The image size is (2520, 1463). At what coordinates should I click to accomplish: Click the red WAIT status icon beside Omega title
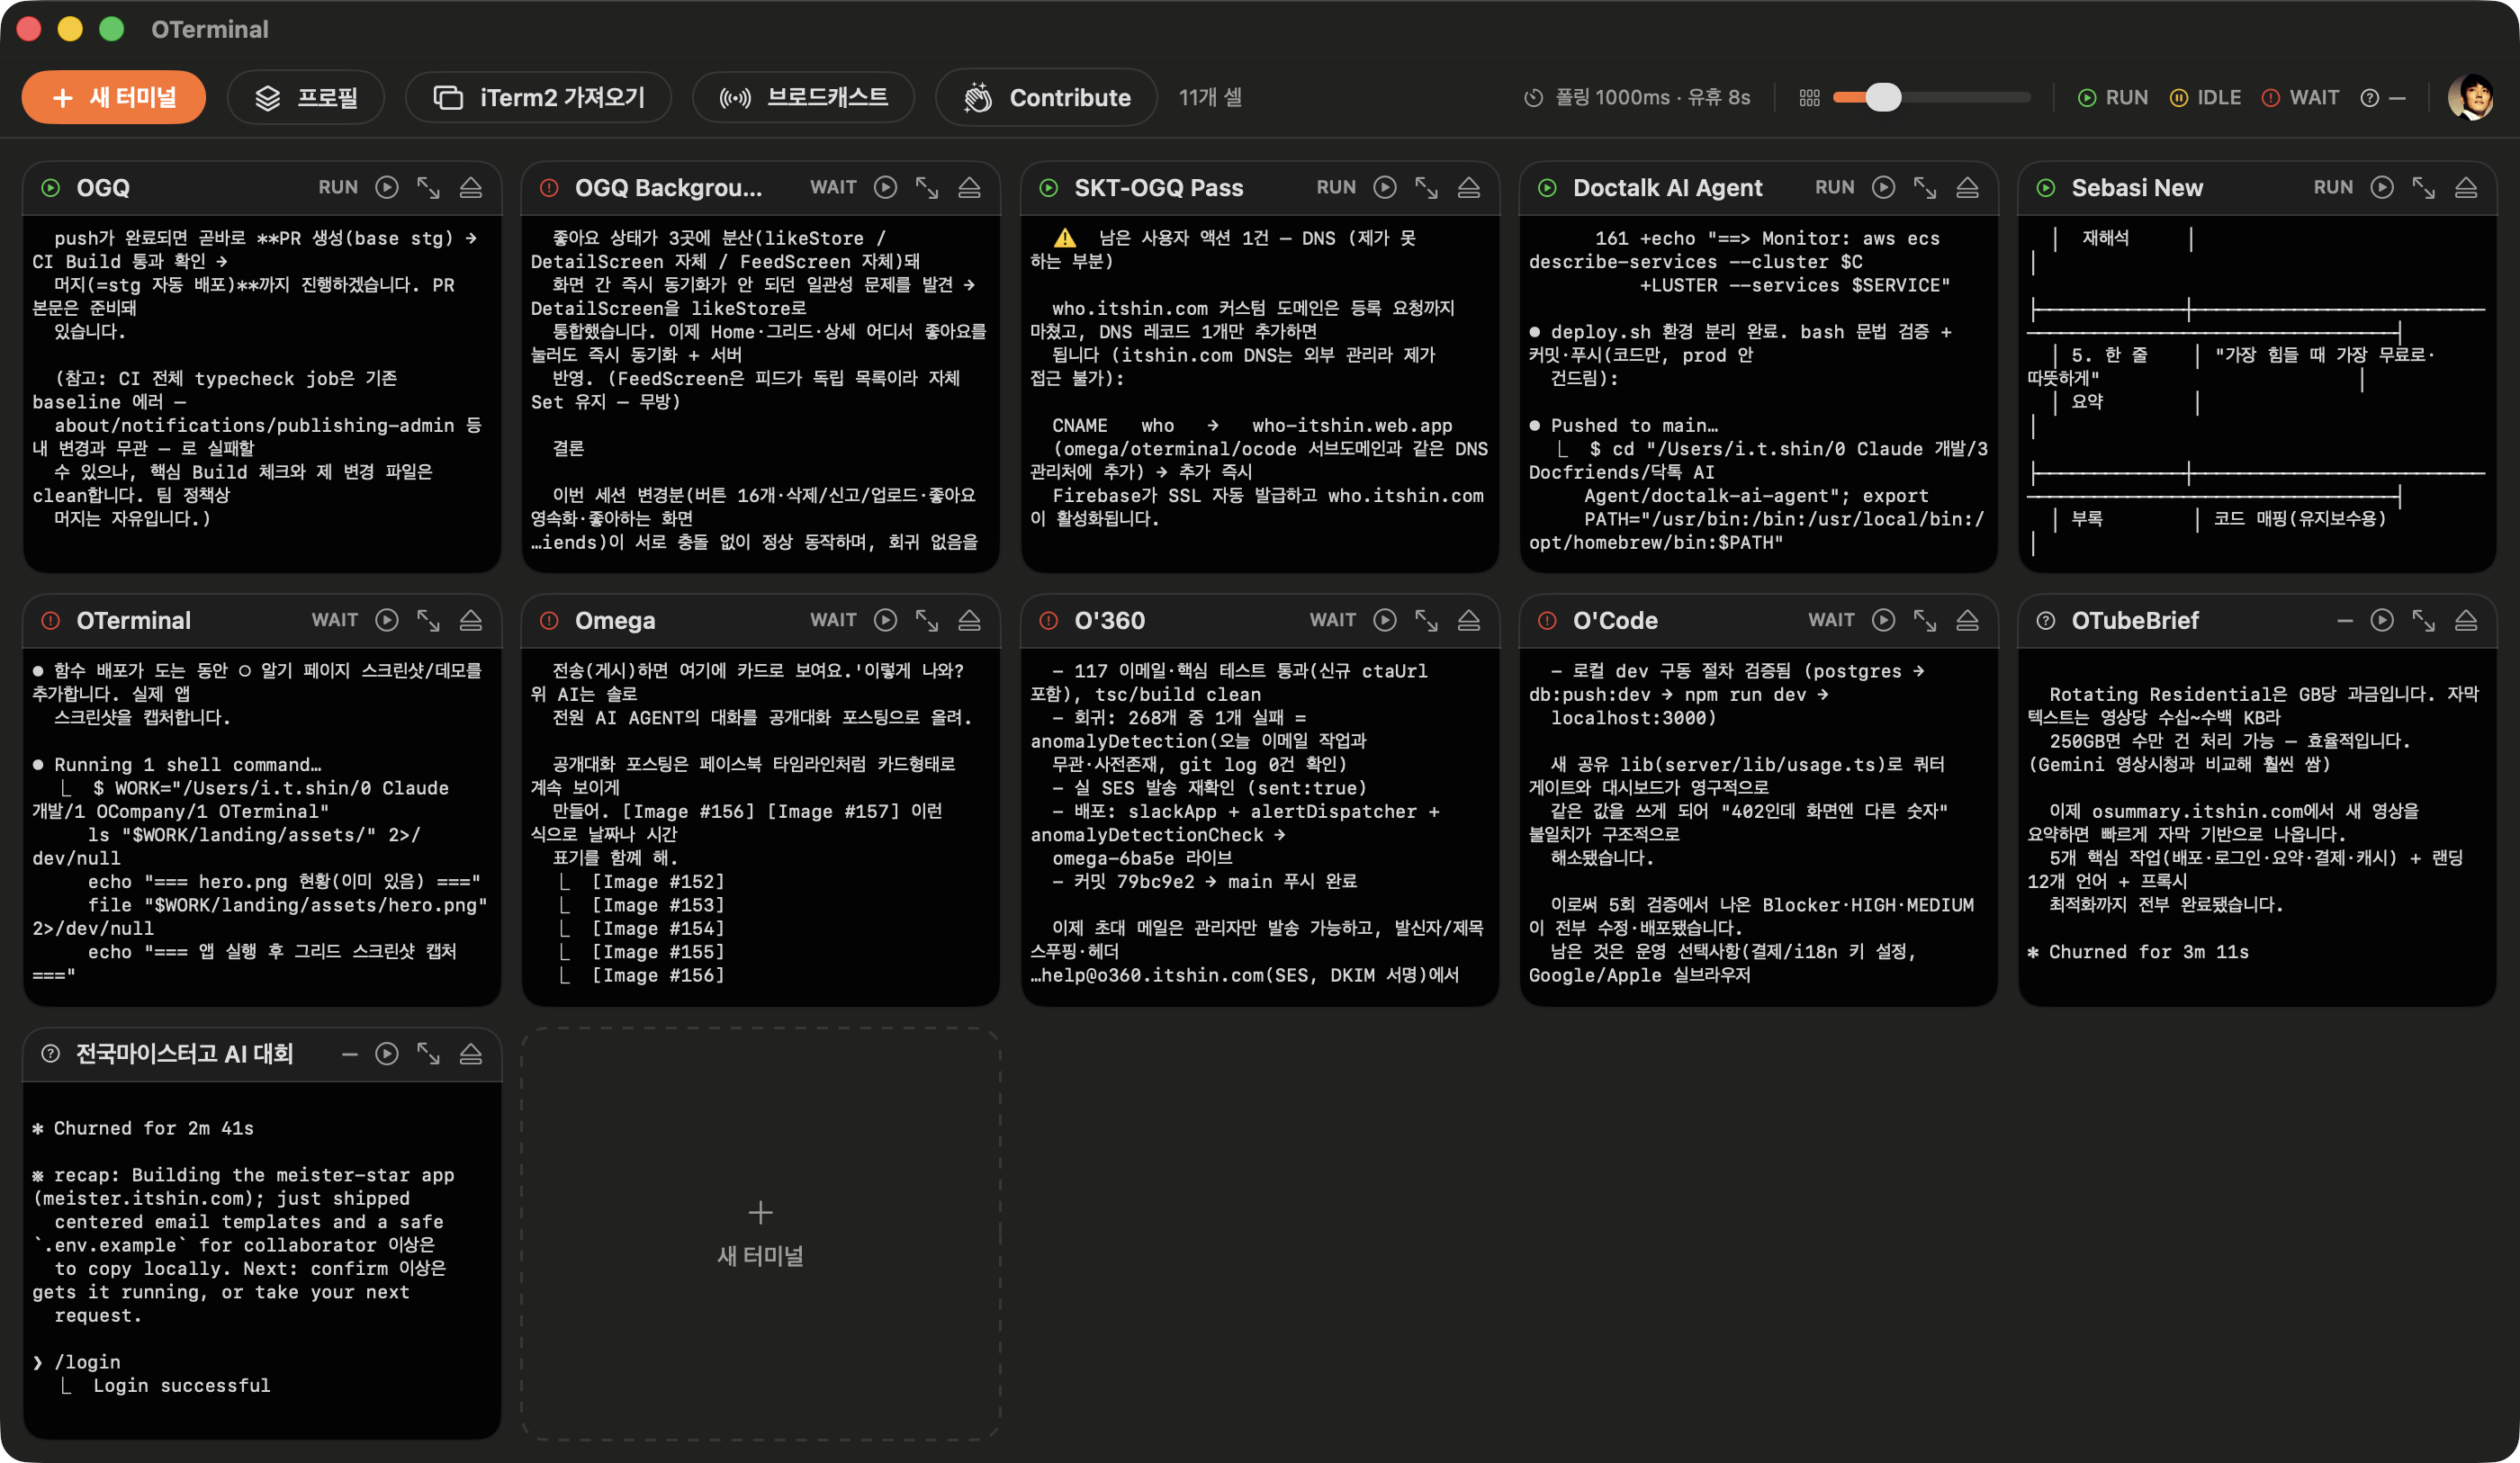click(x=549, y=620)
